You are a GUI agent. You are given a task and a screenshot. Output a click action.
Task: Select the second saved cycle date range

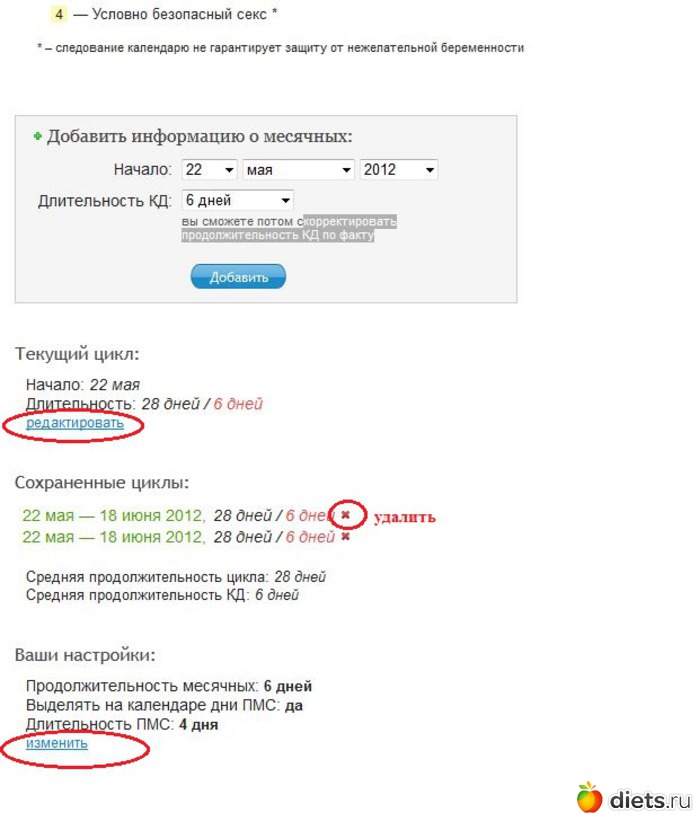(x=114, y=537)
